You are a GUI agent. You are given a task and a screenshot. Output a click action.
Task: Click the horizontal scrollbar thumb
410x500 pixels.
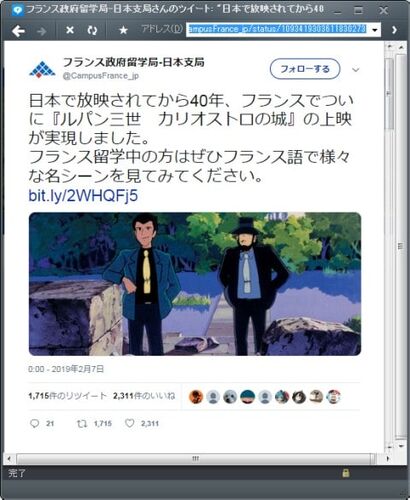[194, 459]
